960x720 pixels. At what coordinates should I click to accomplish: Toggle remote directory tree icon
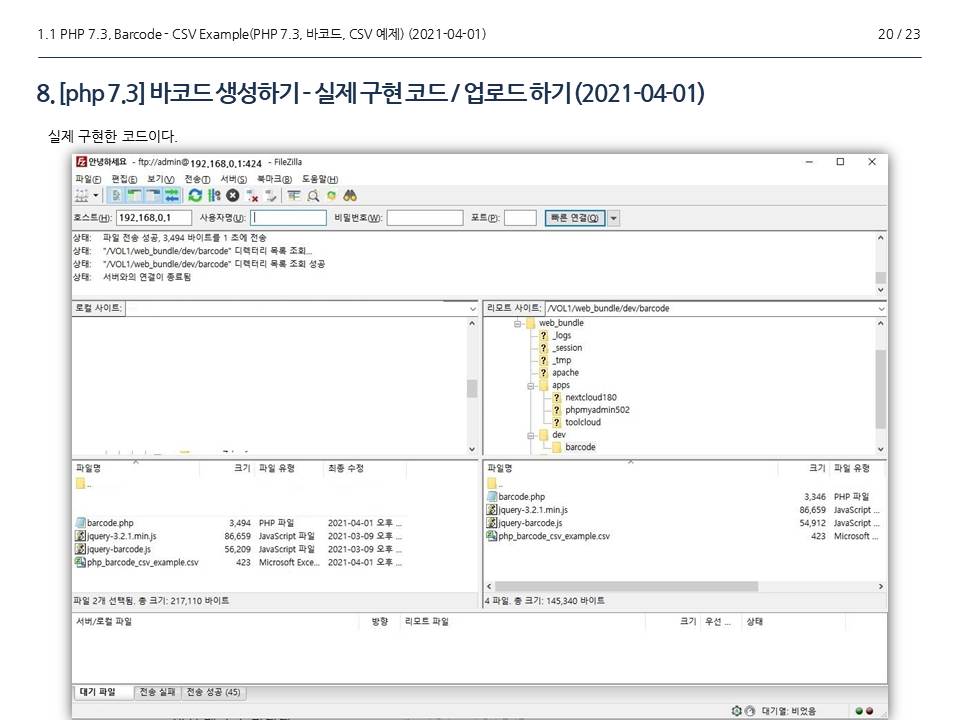[152, 196]
